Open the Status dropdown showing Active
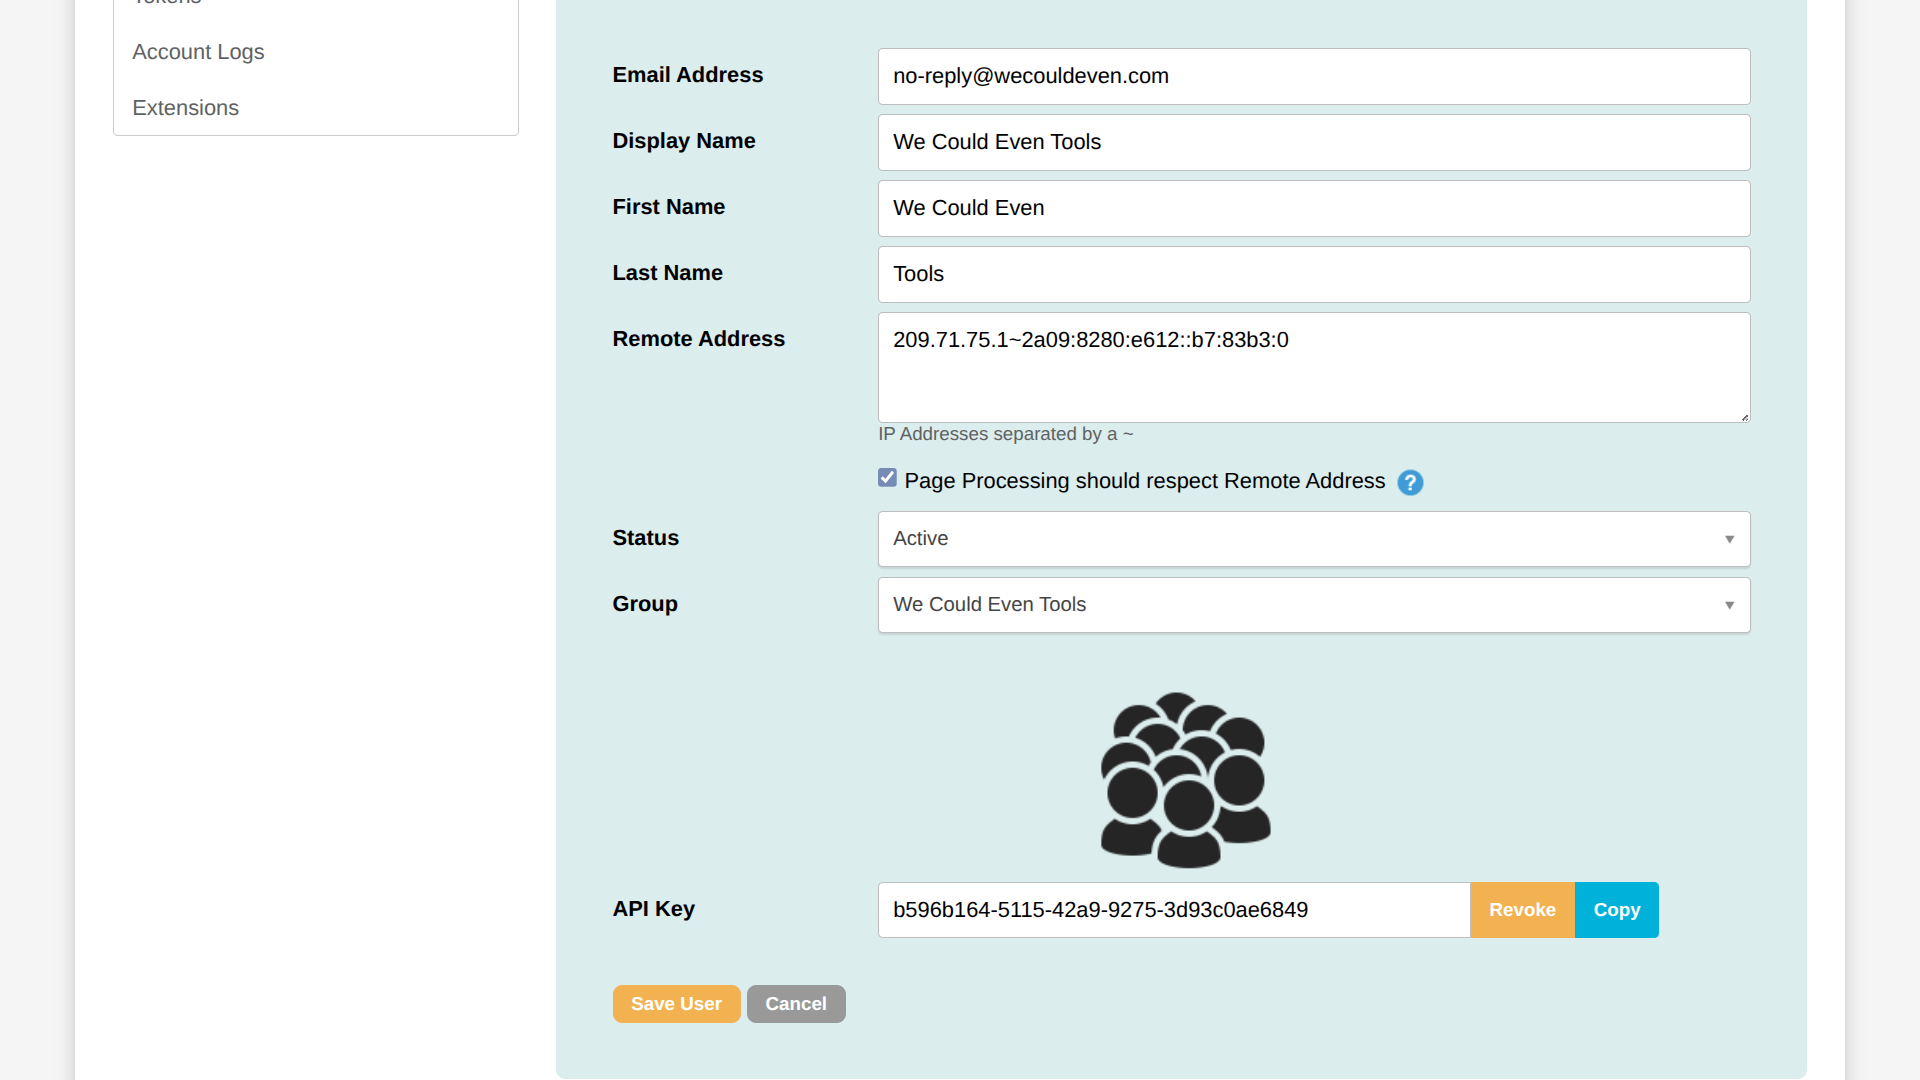The height and width of the screenshot is (1080, 1920). pos(1300,539)
